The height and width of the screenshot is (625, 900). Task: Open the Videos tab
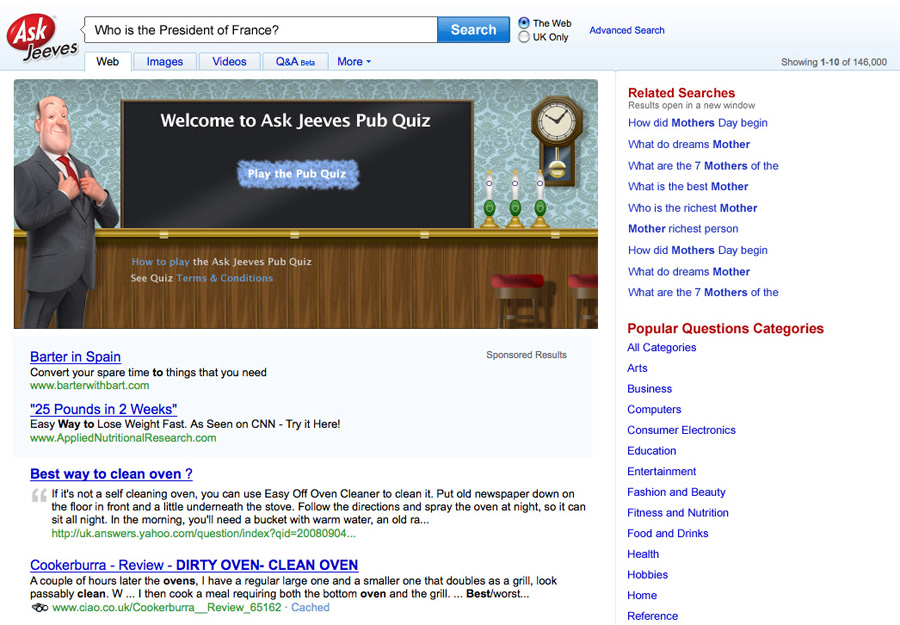tap(229, 61)
